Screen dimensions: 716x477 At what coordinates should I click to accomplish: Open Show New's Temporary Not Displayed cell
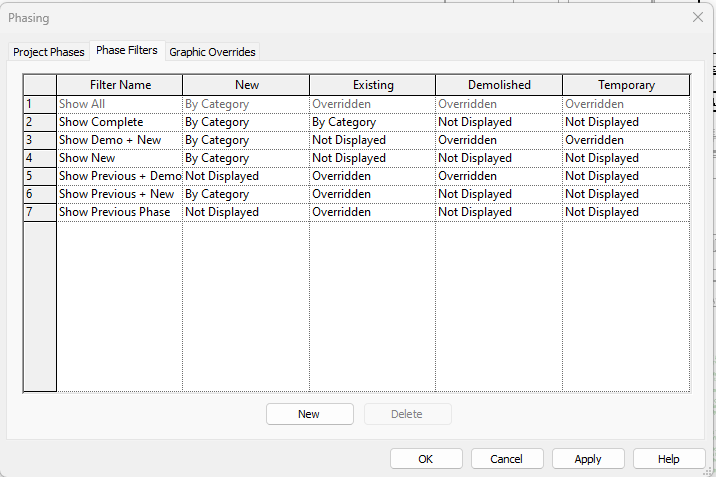pyautogui.click(x=626, y=158)
